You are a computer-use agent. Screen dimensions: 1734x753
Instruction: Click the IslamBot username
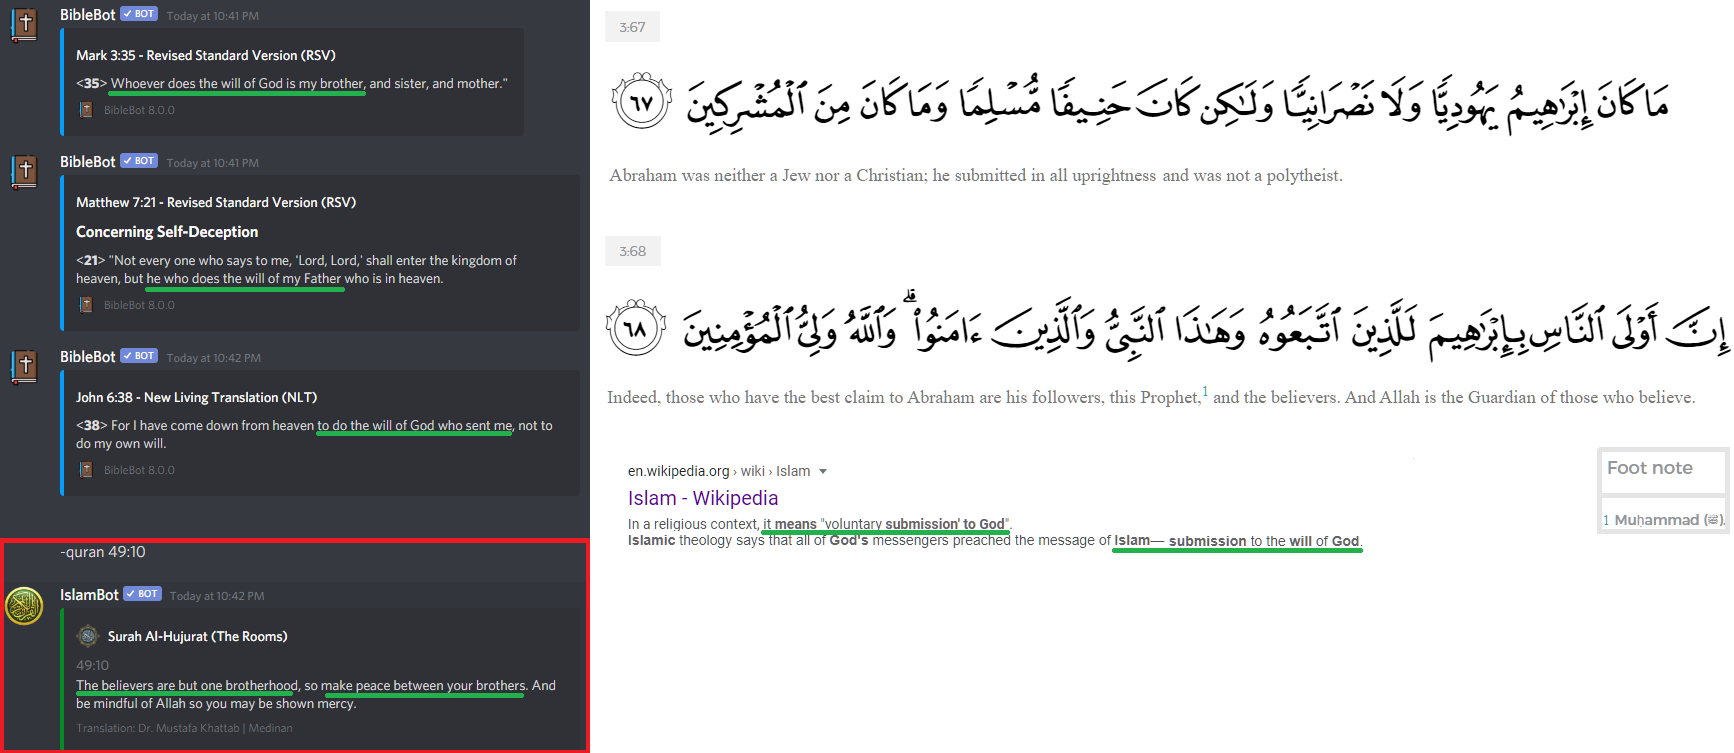[x=89, y=595]
